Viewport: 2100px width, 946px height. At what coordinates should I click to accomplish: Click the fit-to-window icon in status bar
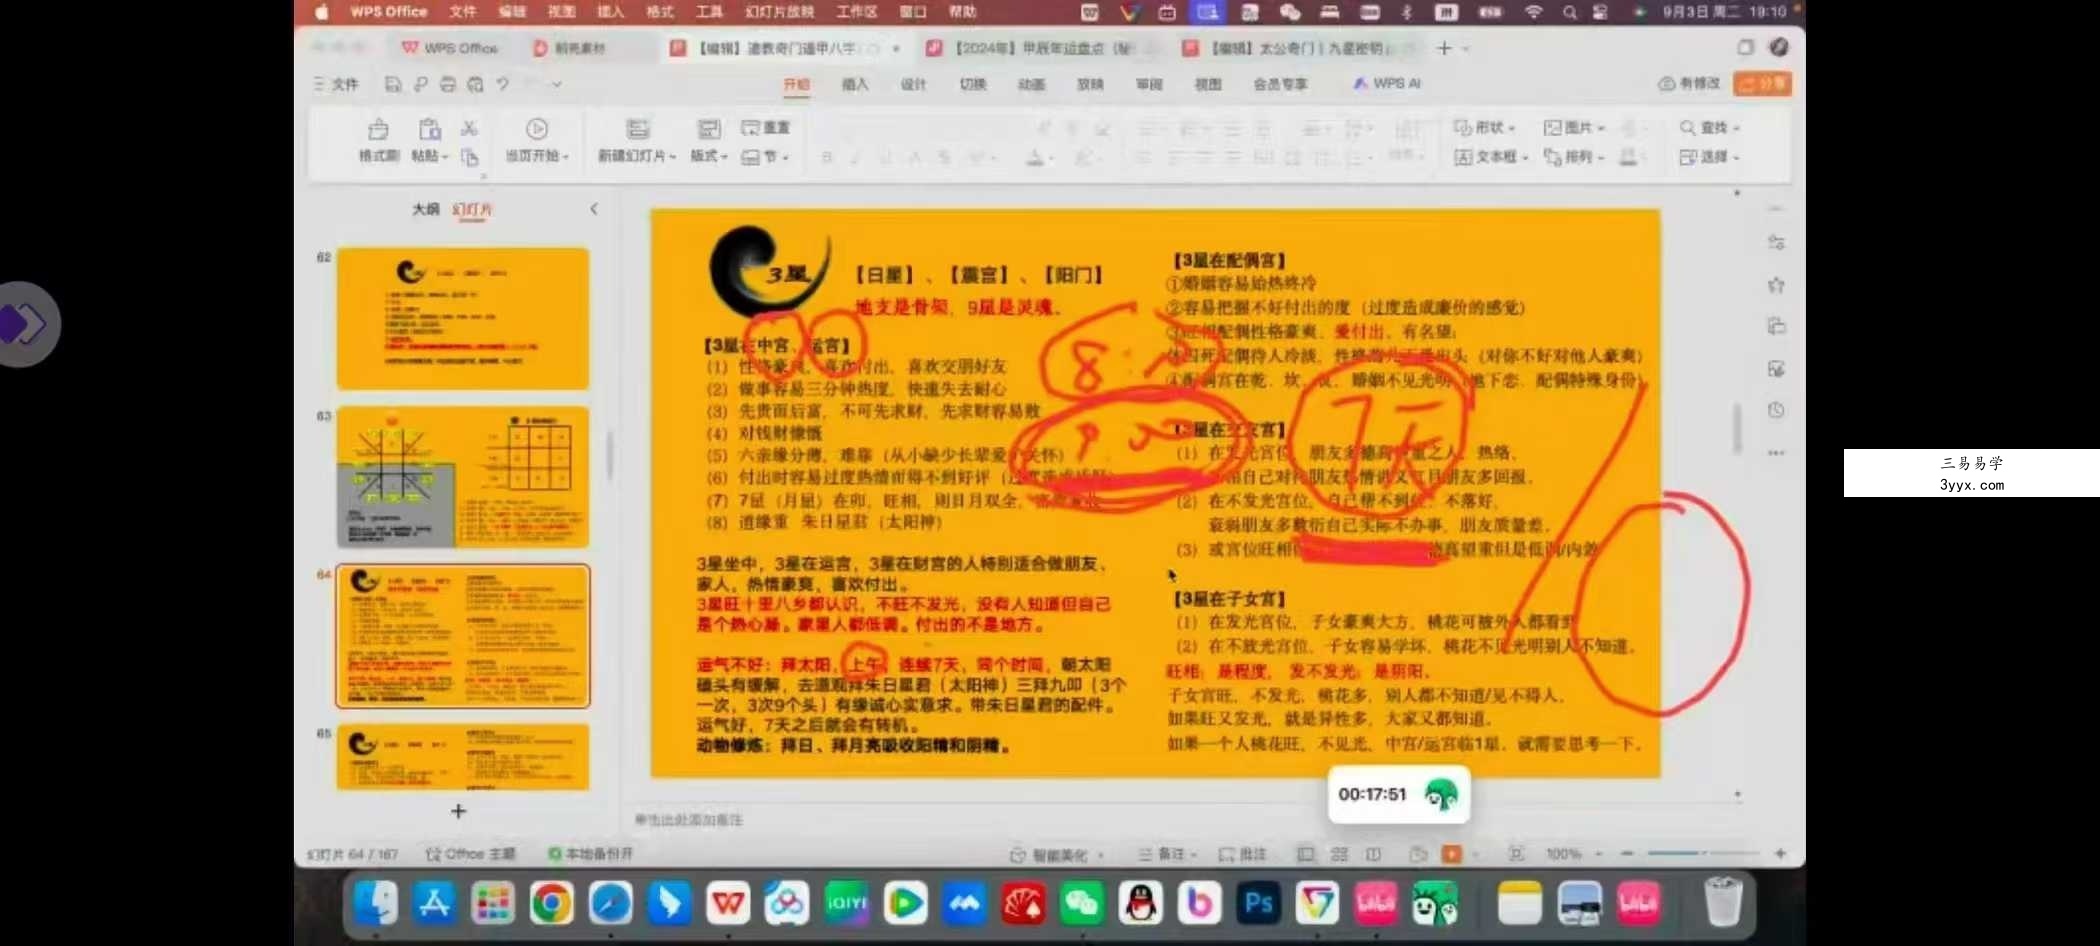(x=1516, y=854)
